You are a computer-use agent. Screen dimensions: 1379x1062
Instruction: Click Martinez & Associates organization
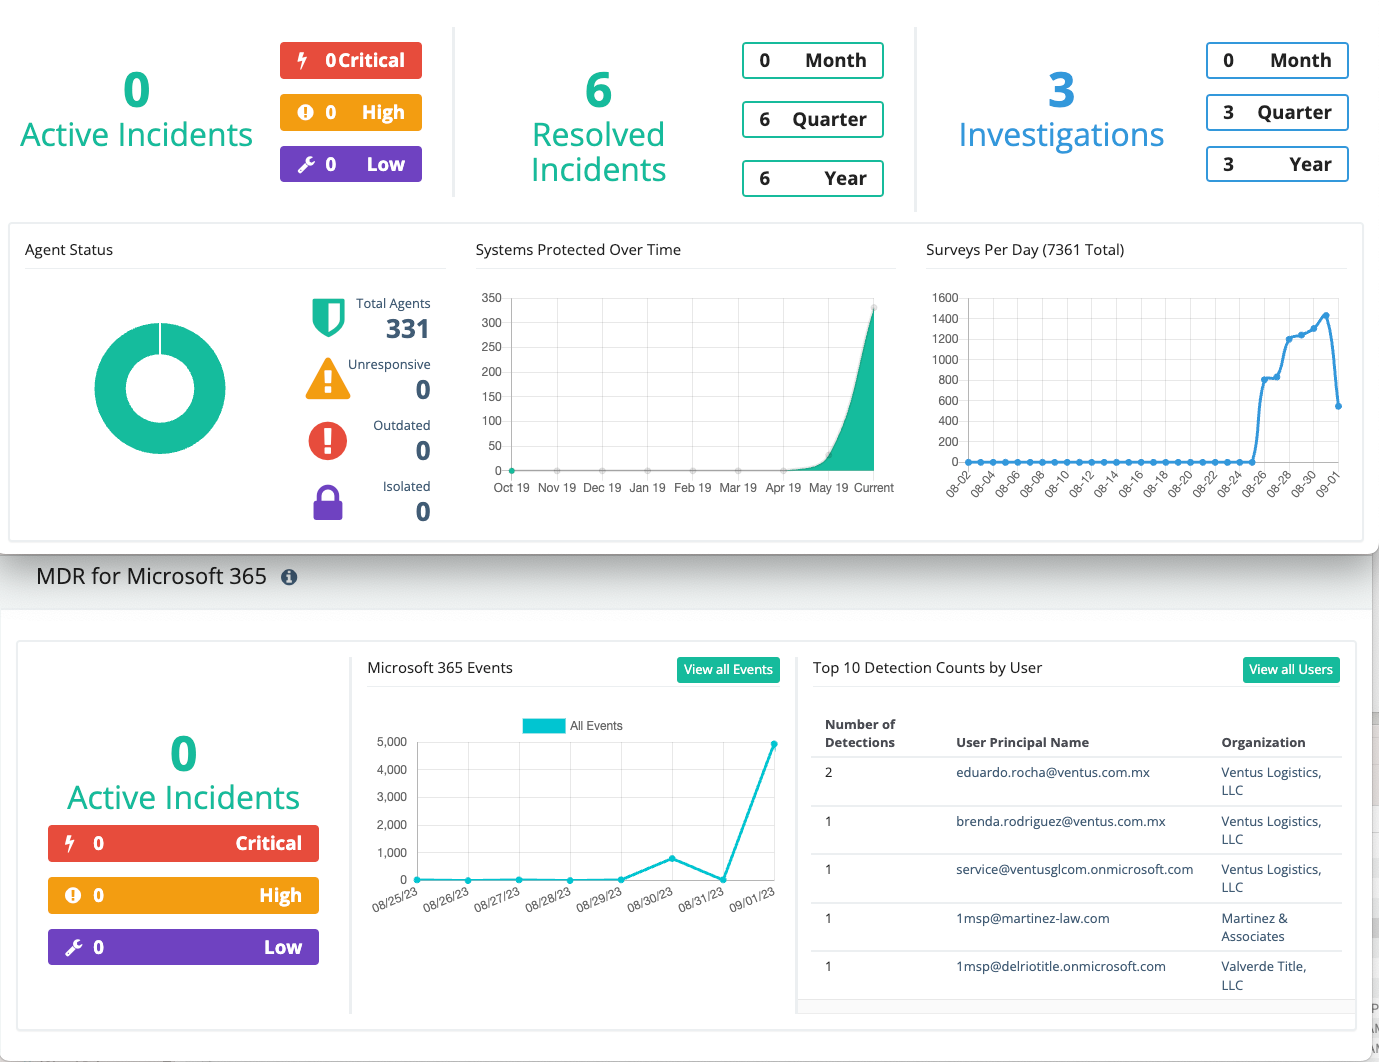(x=1254, y=927)
